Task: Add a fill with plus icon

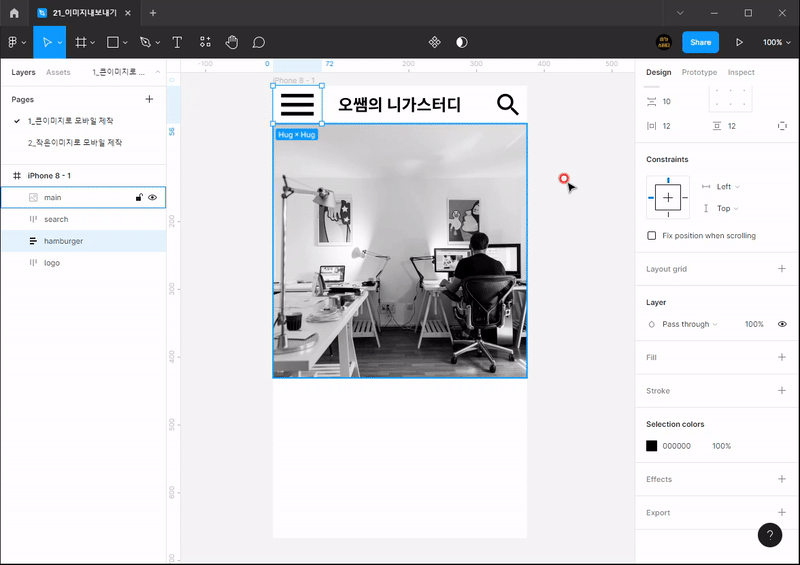Action: (x=782, y=357)
